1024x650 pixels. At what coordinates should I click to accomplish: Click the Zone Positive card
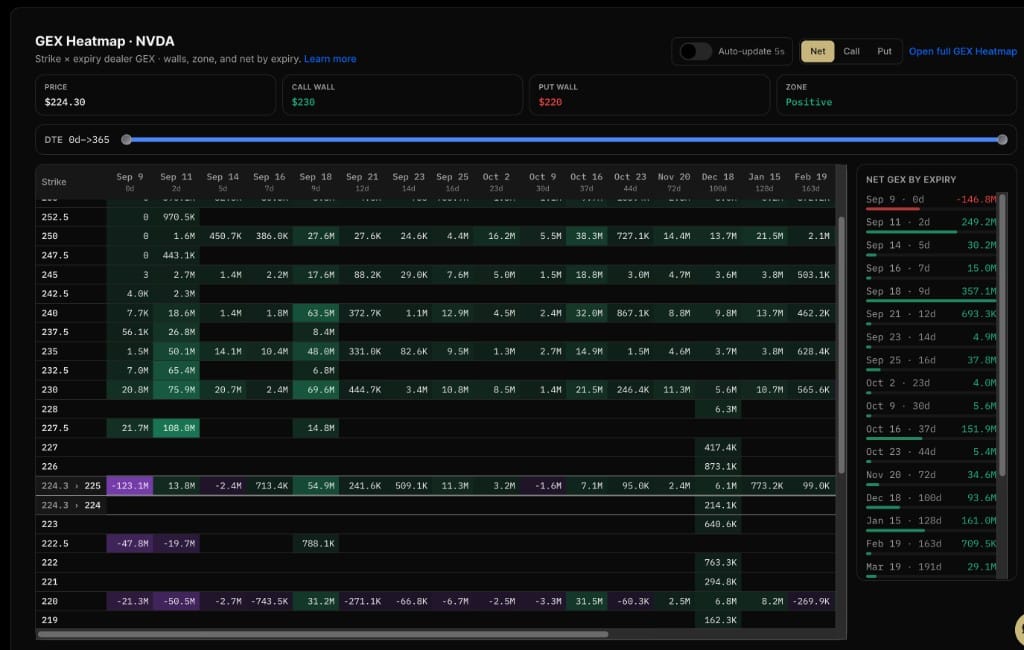point(896,95)
